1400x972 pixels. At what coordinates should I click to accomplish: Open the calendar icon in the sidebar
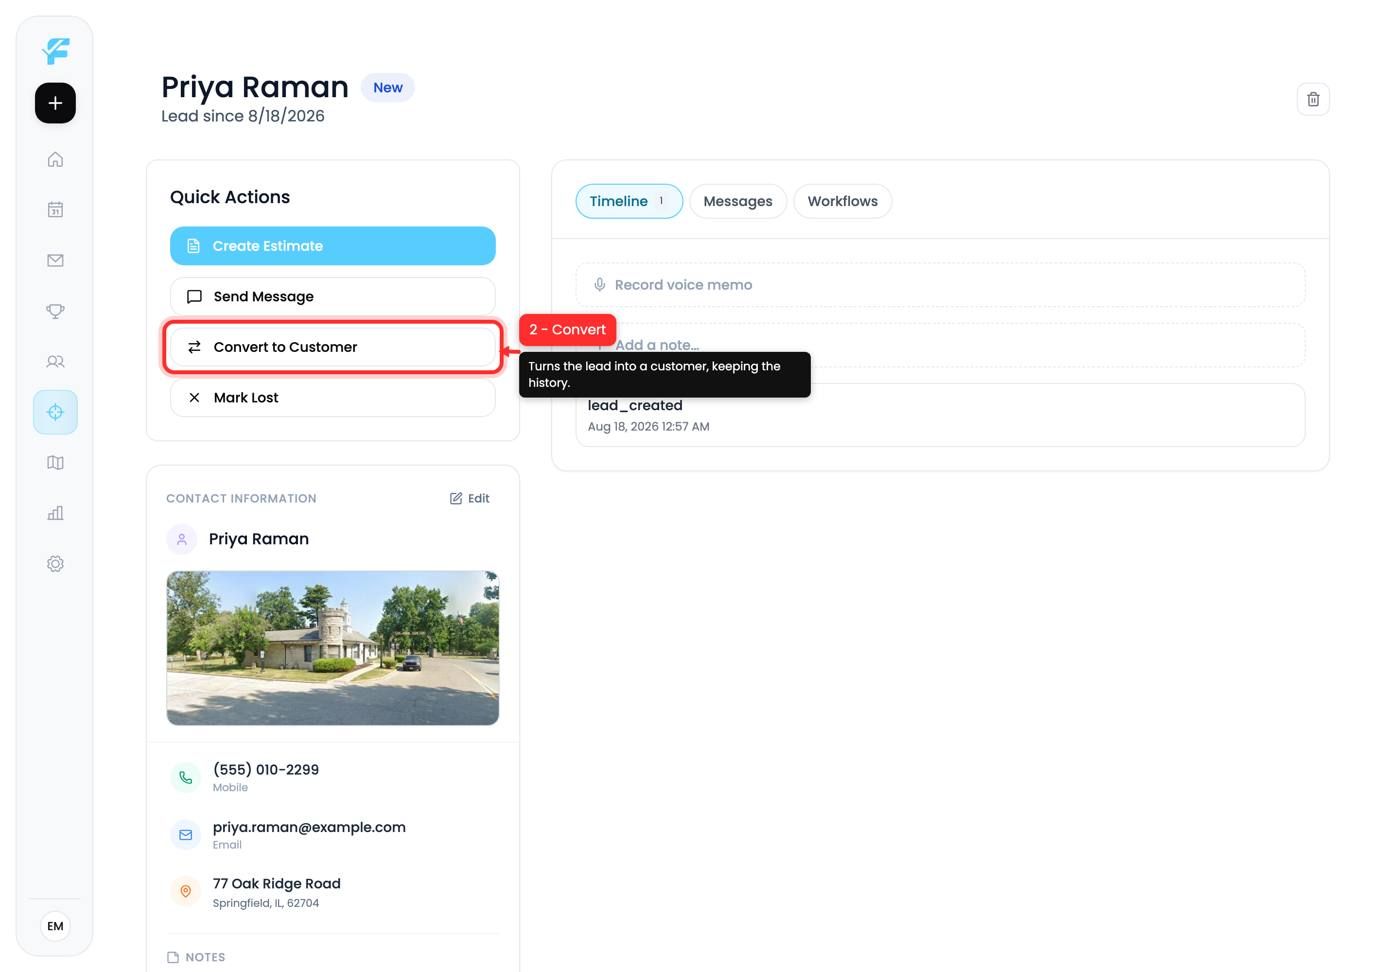55,210
